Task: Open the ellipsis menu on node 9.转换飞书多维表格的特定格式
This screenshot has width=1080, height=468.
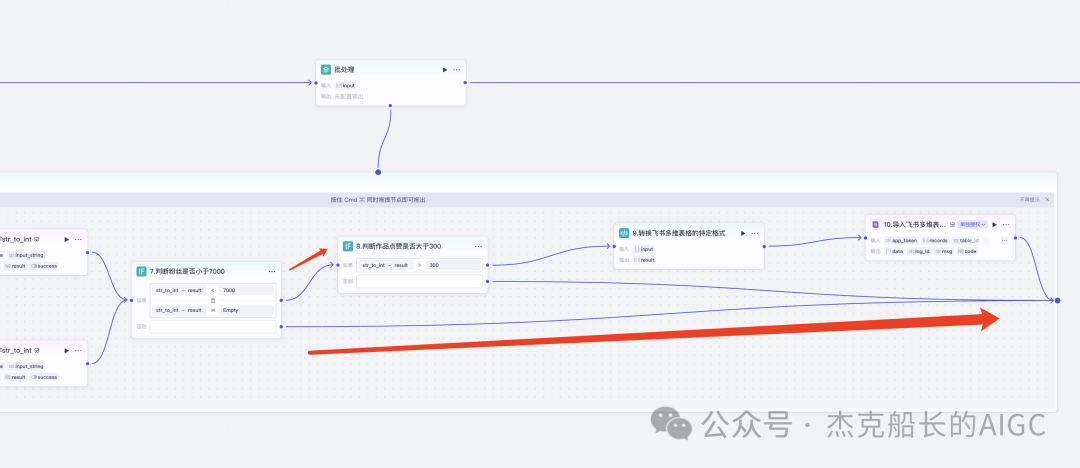Action: [x=755, y=233]
